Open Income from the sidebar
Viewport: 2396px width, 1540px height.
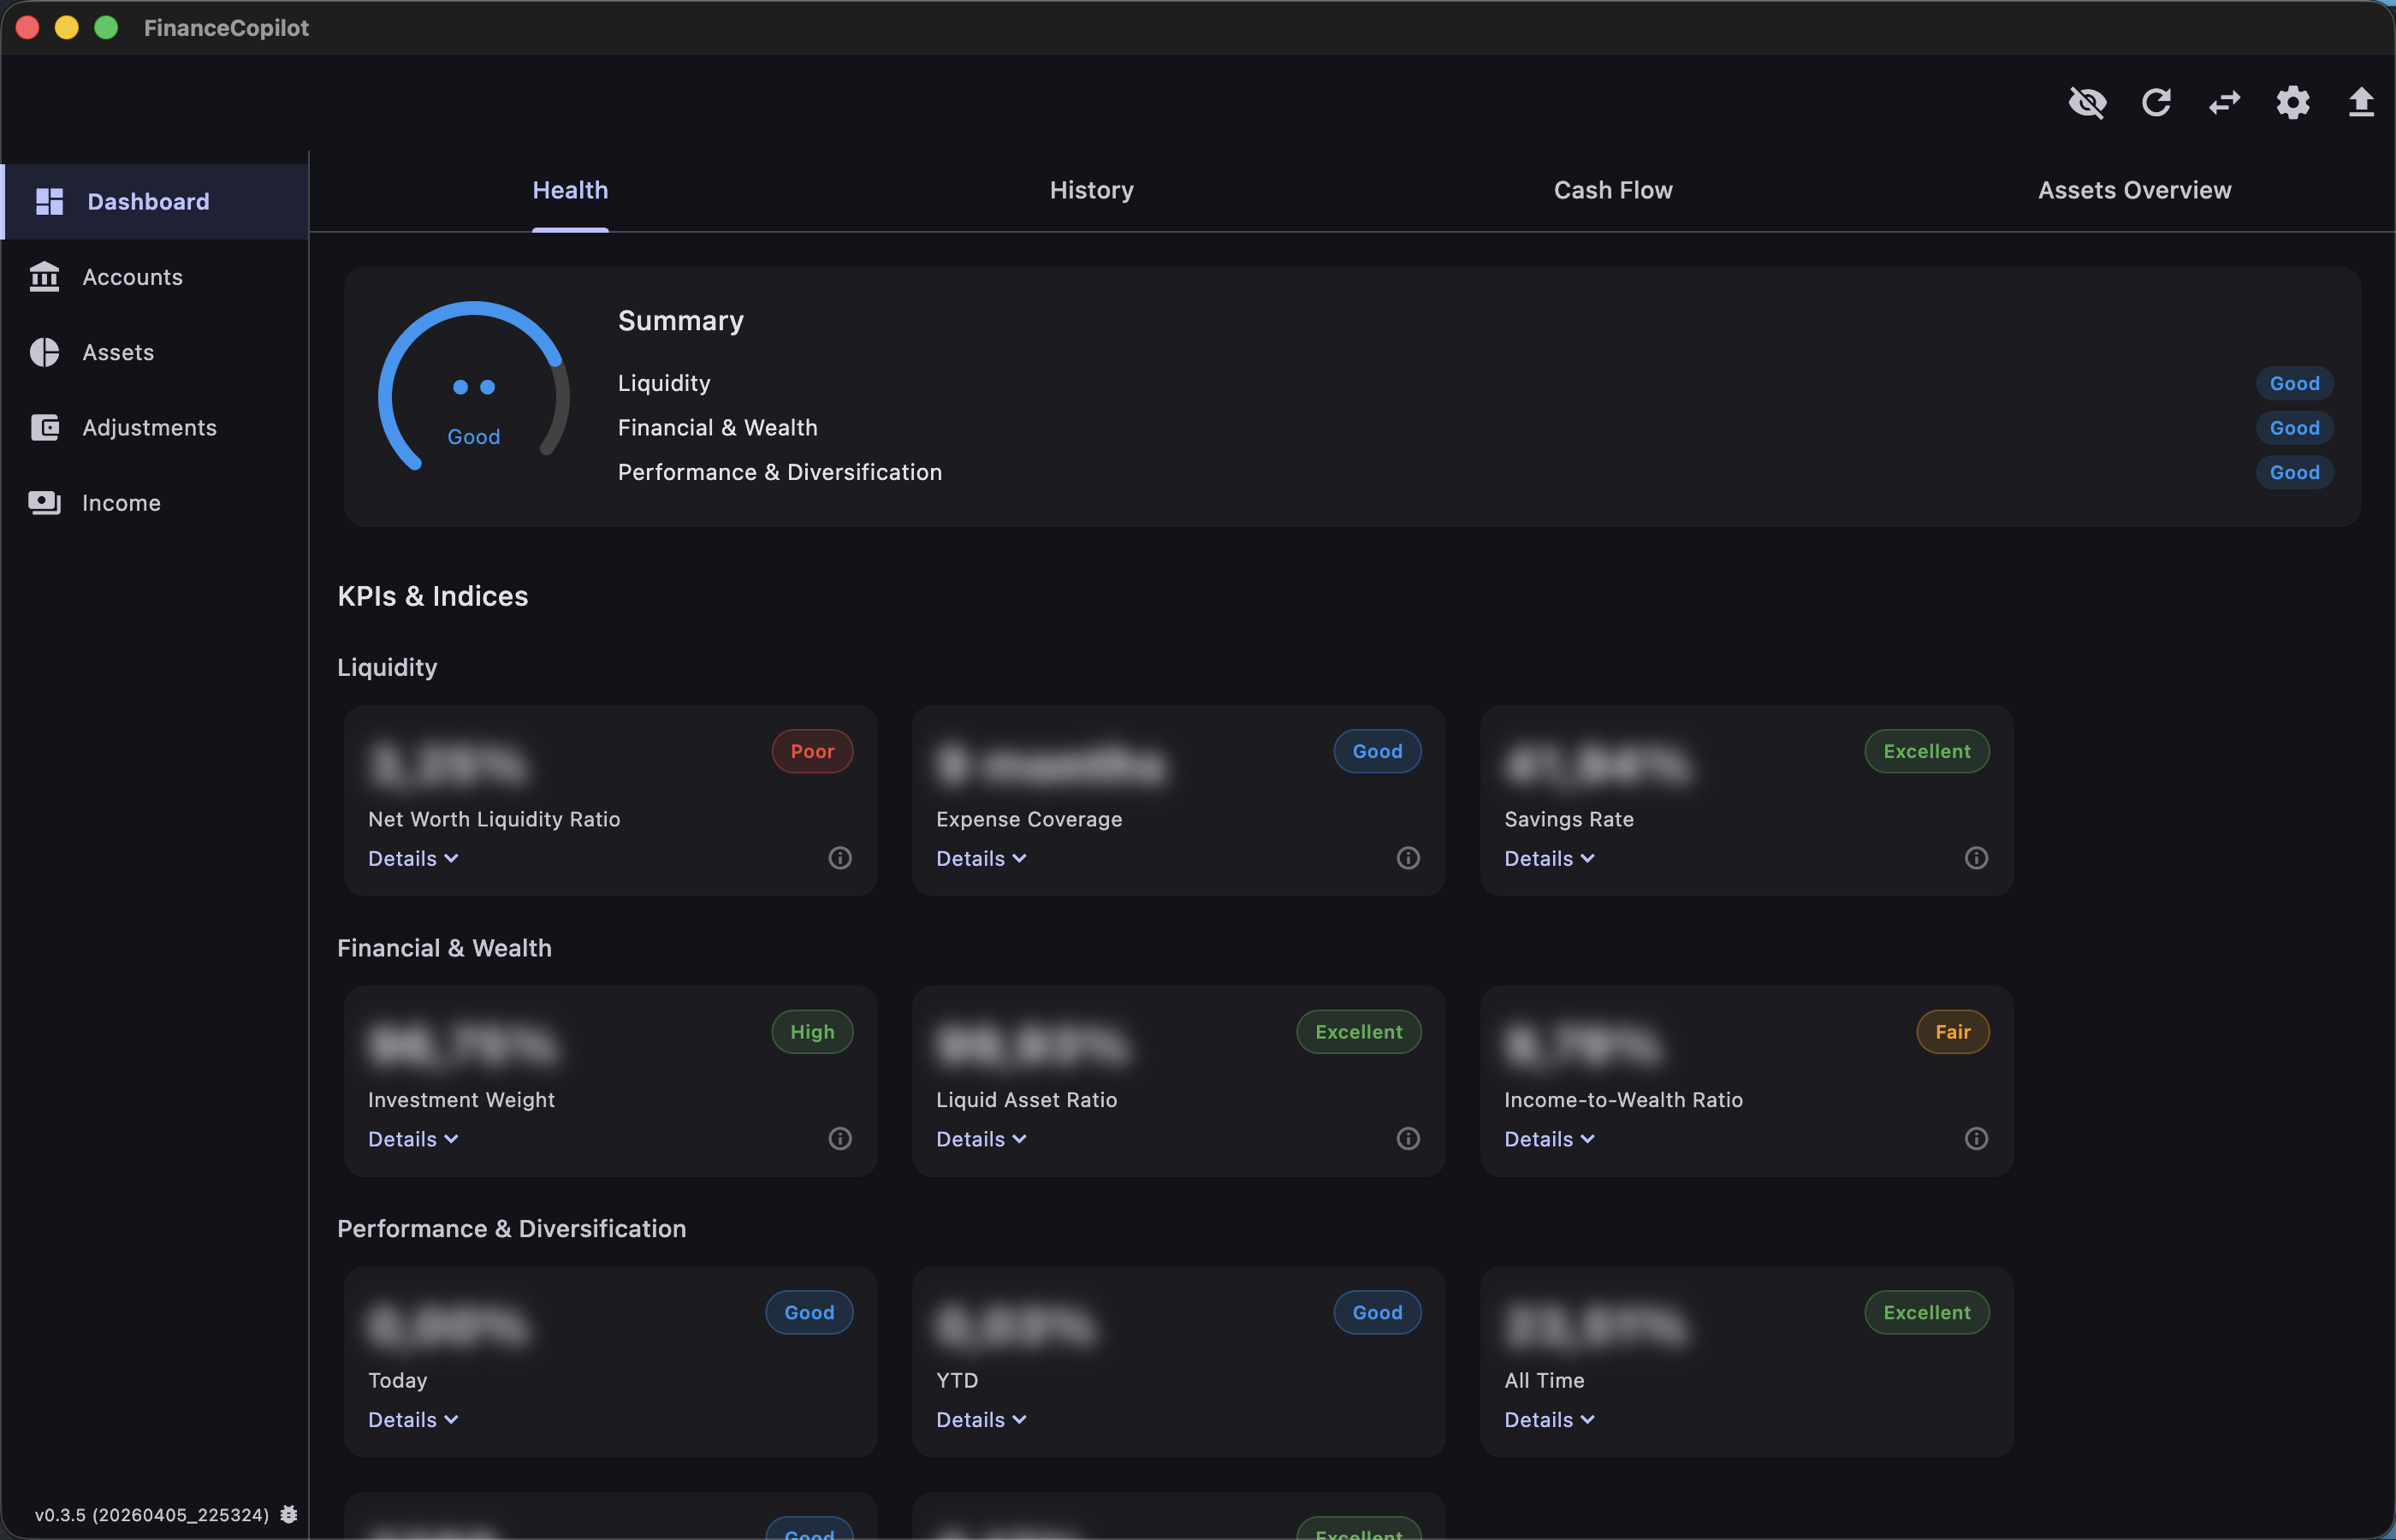(121, 503)
